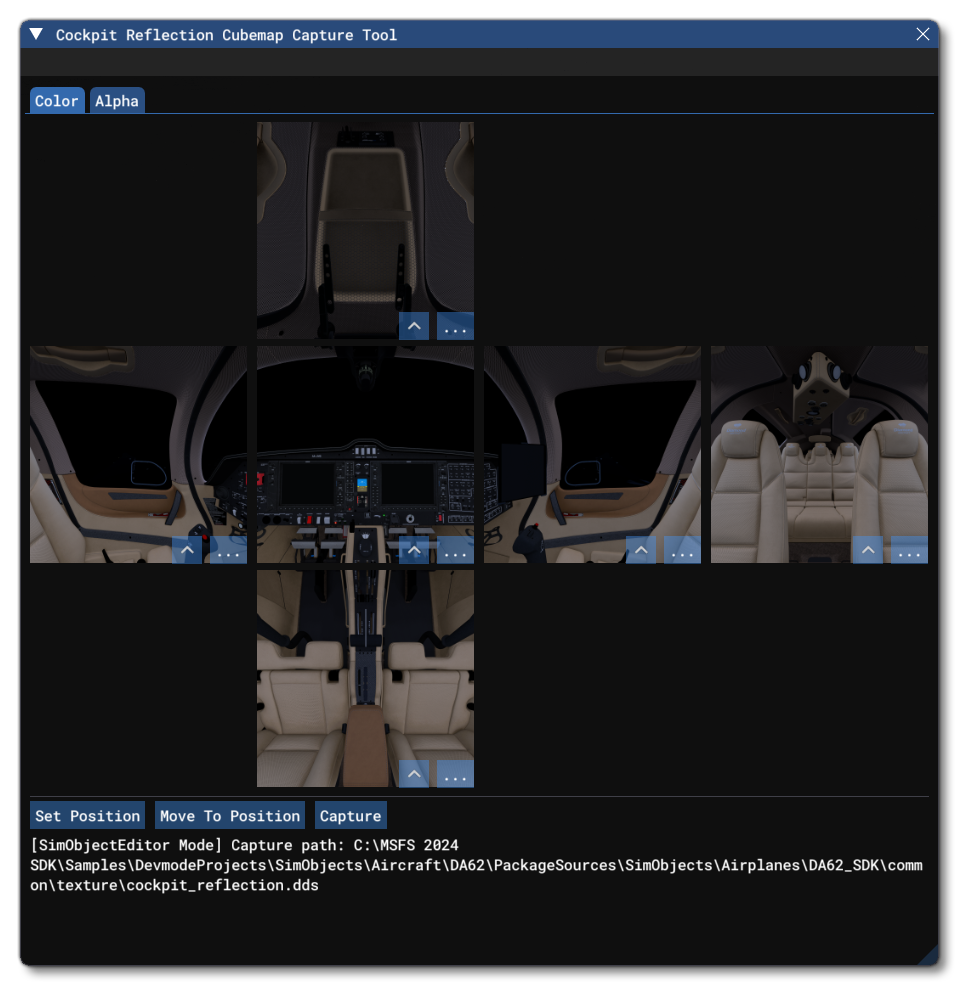Select the ceiling cubemap face thumbnail
The image size is (959, 986).
coord(365,231)
